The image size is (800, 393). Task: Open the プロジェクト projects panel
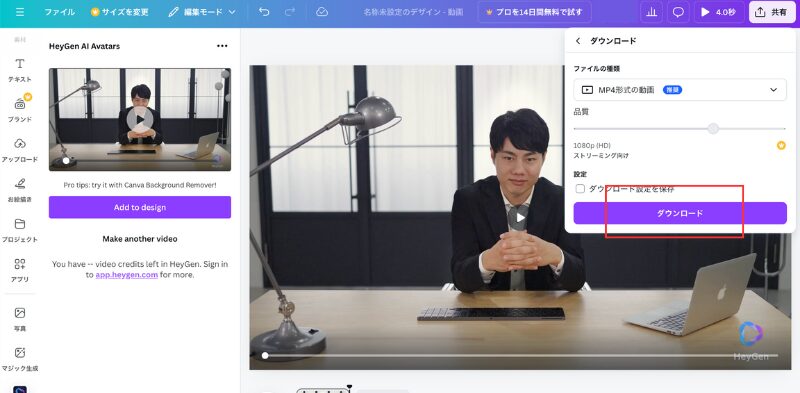point(20,230)
